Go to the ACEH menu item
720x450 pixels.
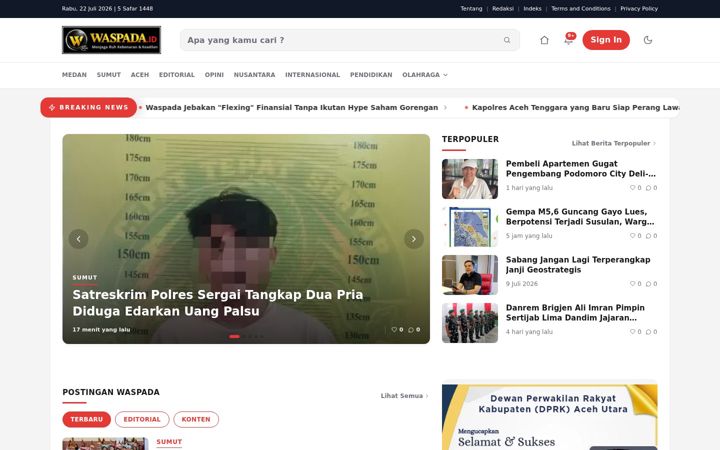pos(140,75)
